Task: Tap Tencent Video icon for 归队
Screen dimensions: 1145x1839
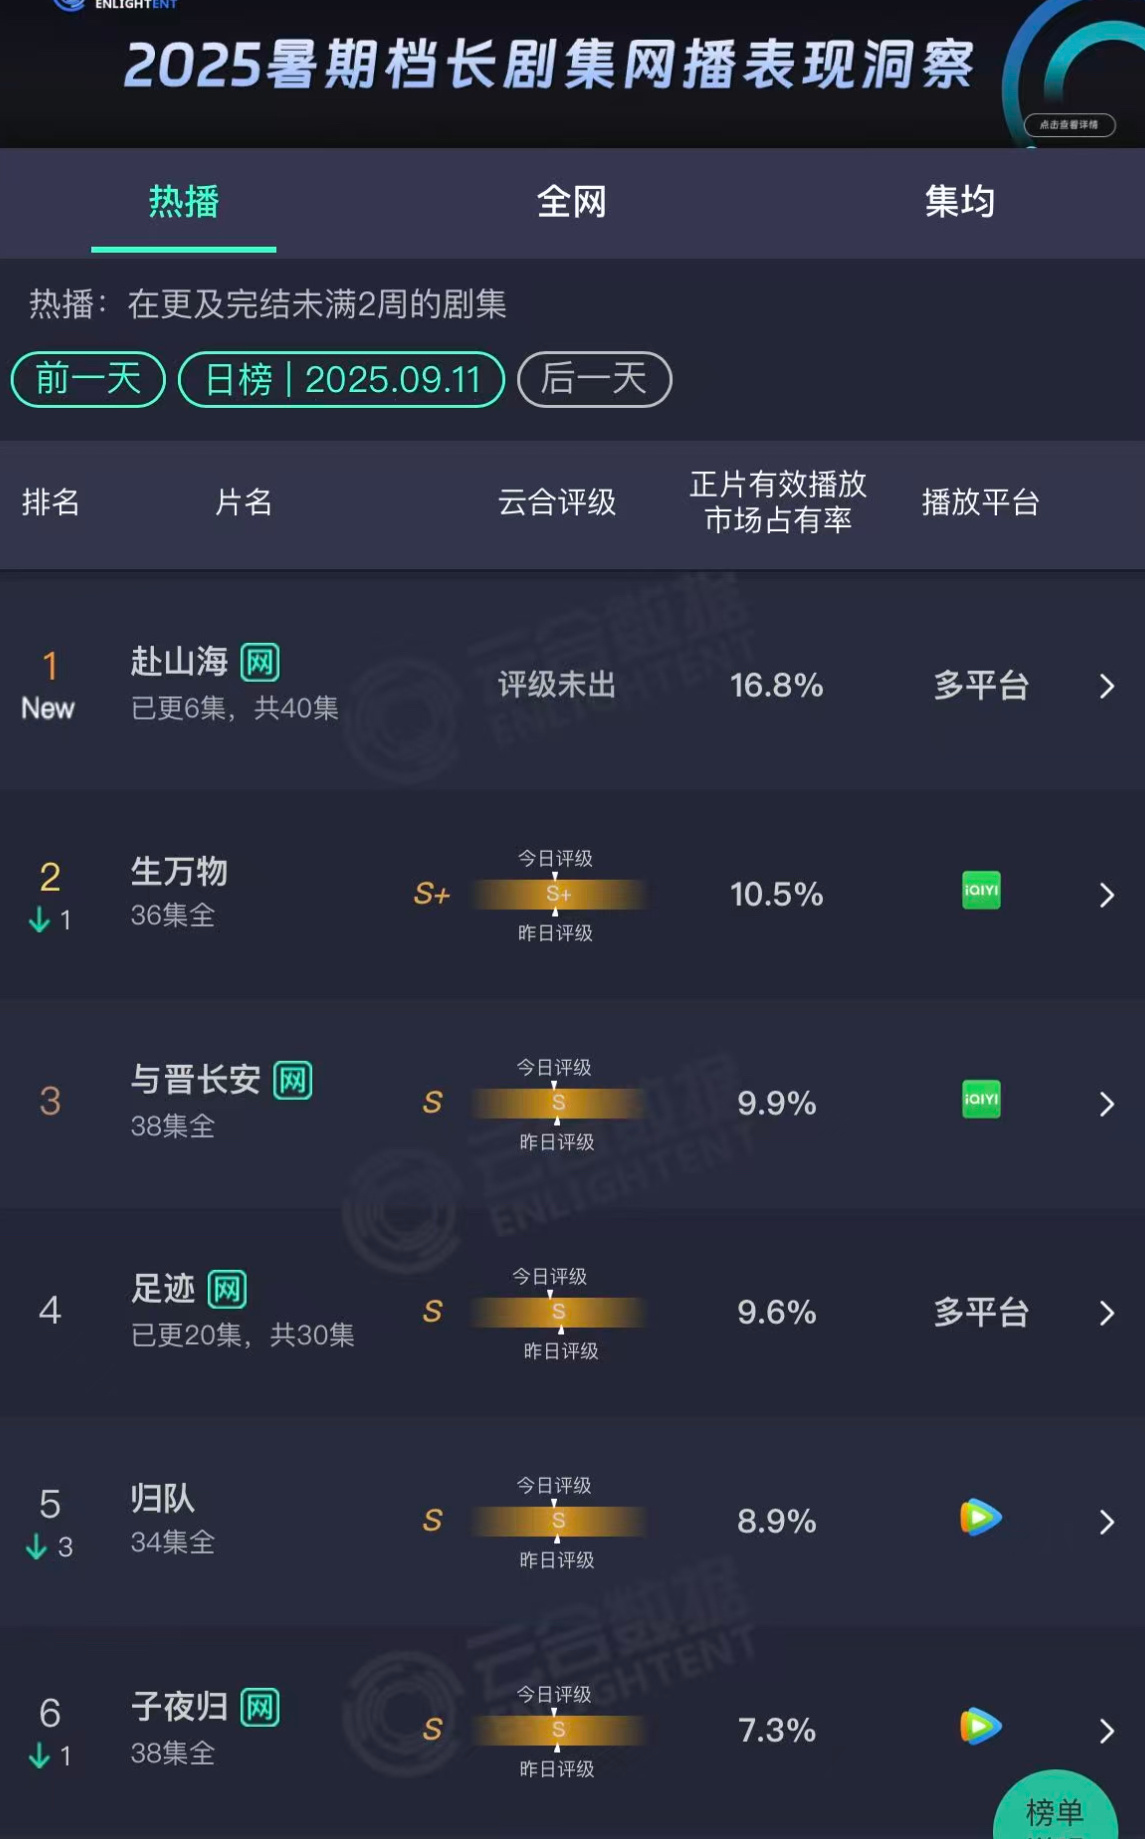Action: pyautogui.click(x=981, y=1517)
